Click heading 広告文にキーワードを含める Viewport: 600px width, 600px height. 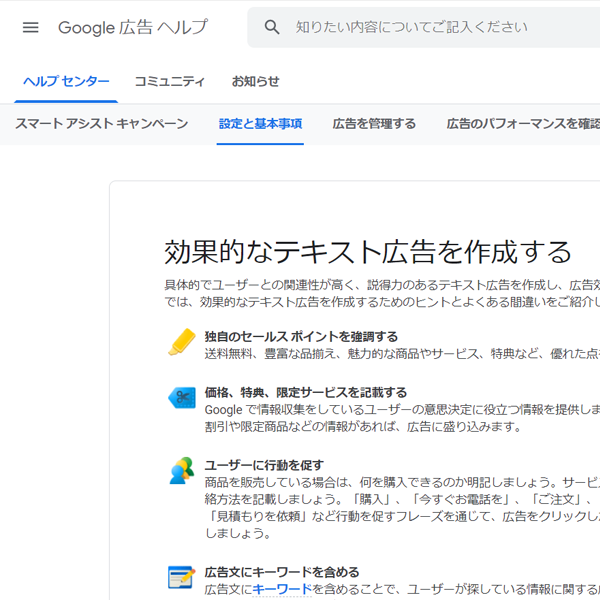pos(282,572)
